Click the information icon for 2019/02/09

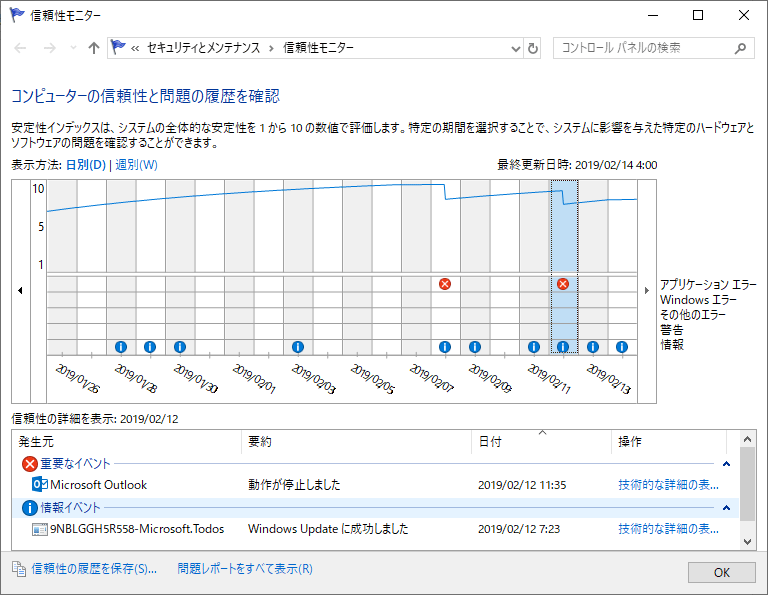tap(475, 347)
